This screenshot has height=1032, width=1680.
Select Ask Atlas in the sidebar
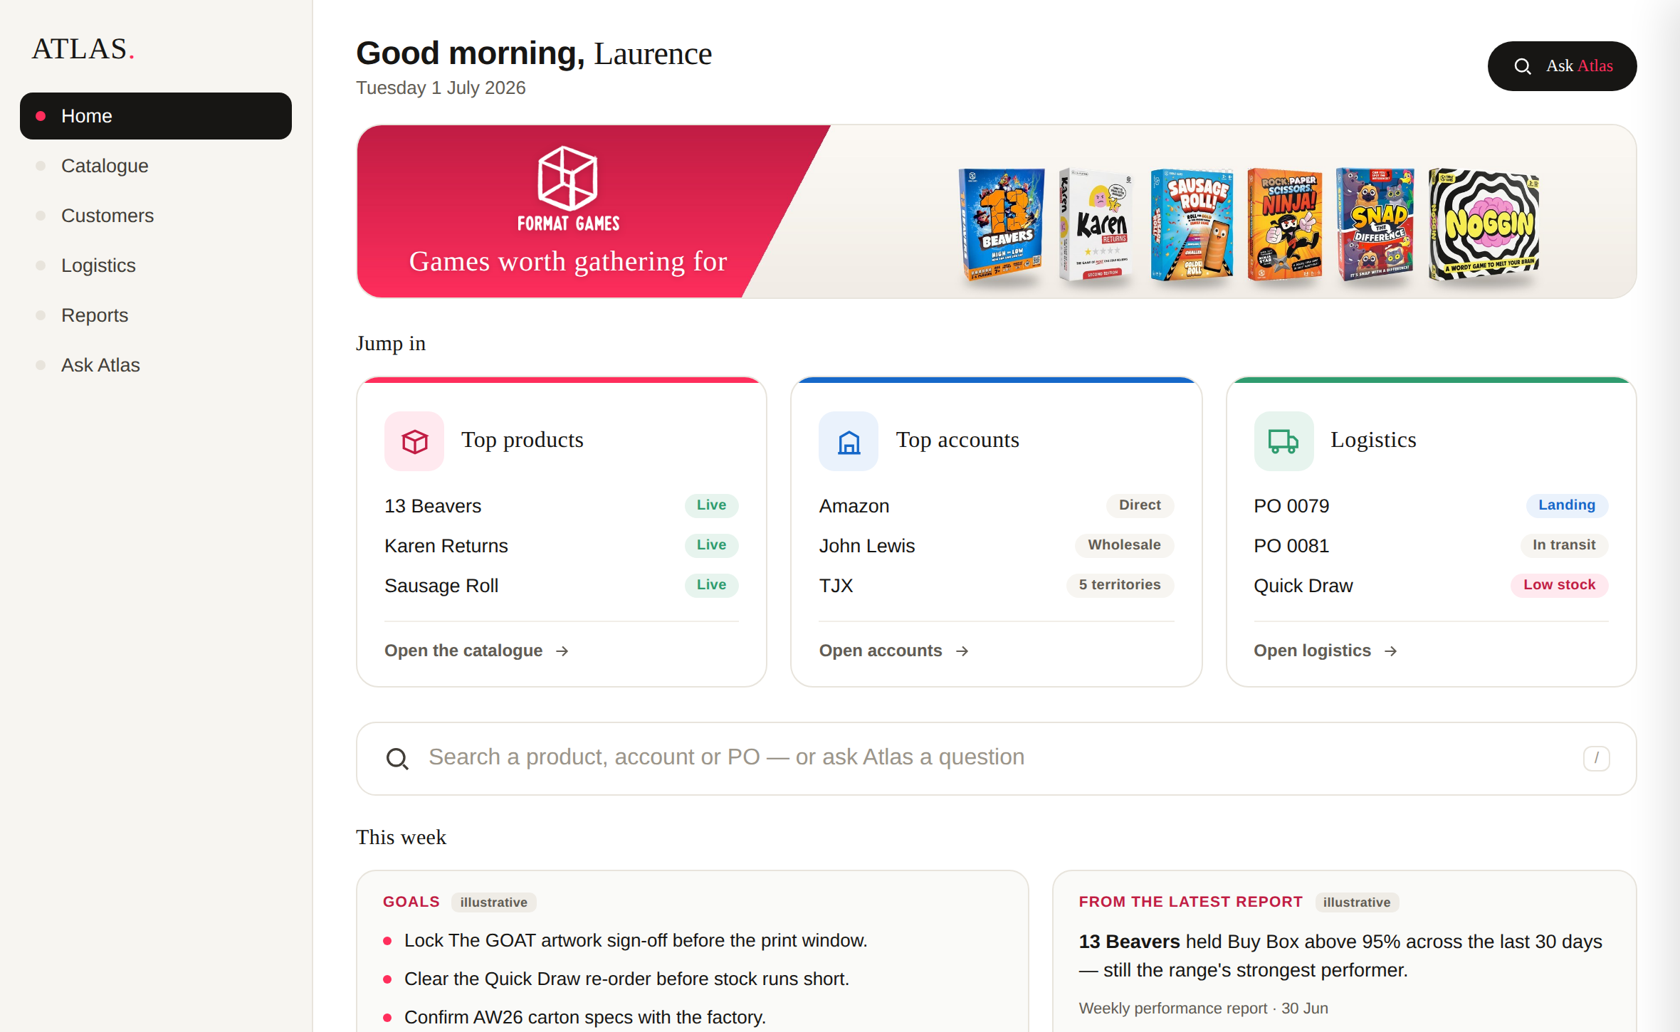155,366
